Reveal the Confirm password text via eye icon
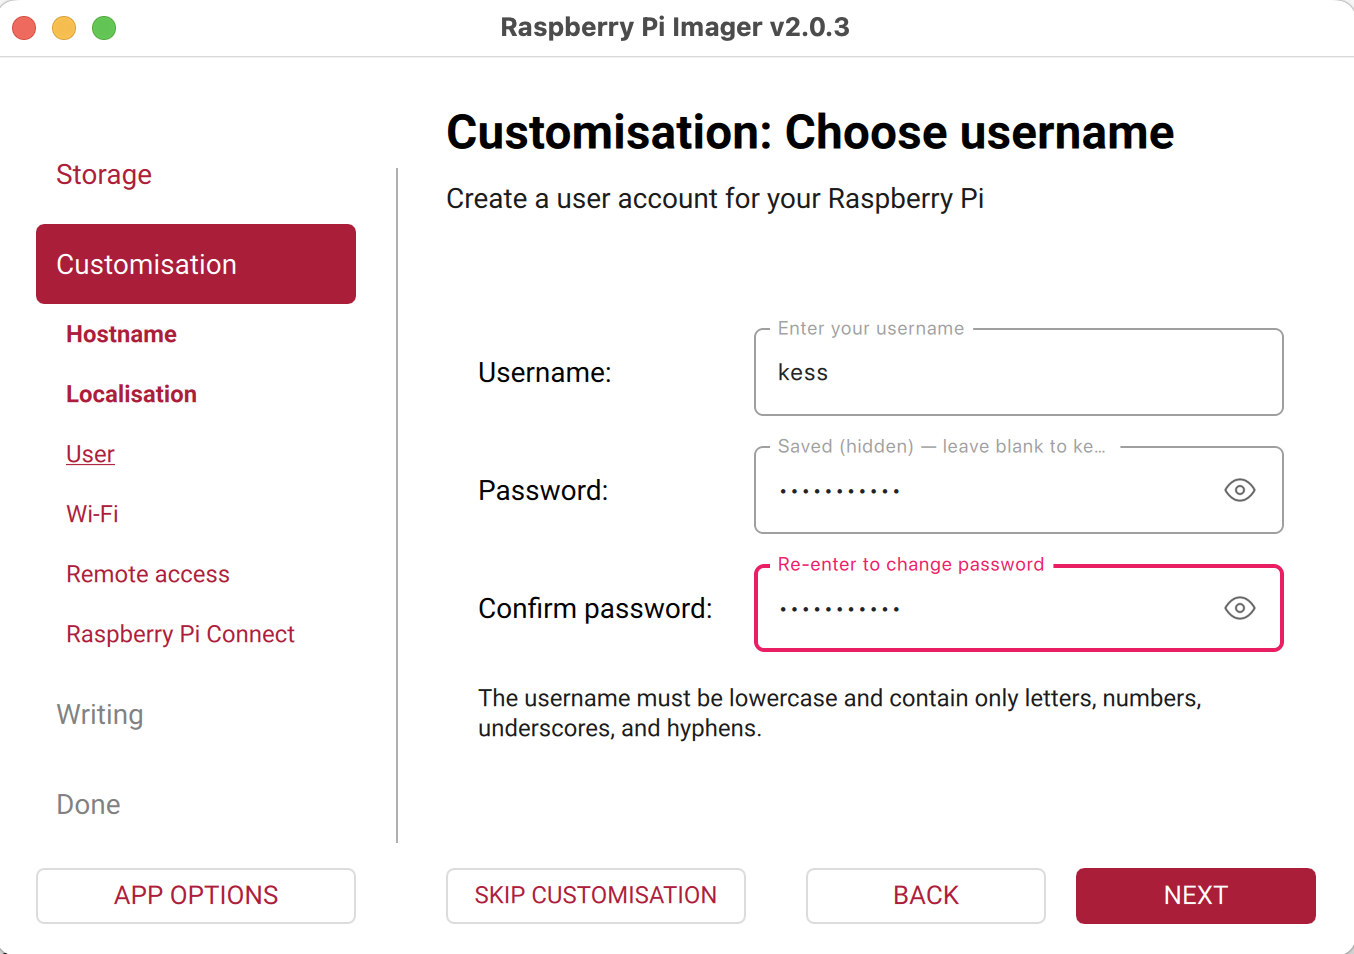This screenshot has width=1354, height=954. pyautogui.click(x=1239, y=608)
